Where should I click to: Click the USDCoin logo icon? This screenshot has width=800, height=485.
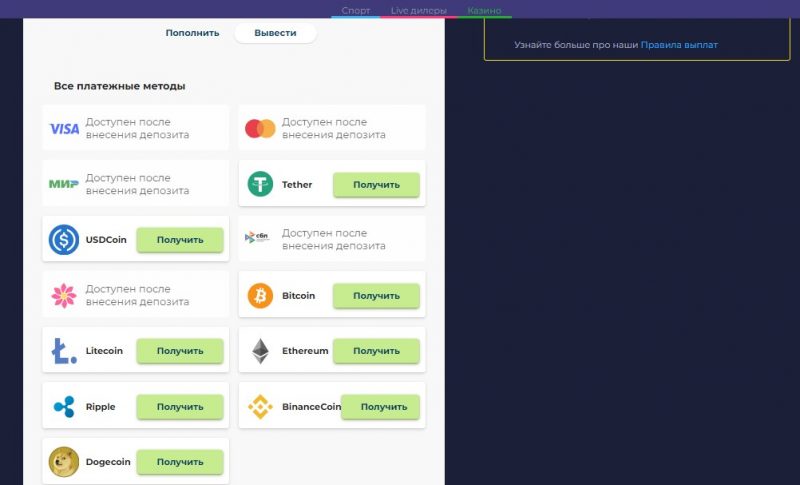[x=64, y=240]
